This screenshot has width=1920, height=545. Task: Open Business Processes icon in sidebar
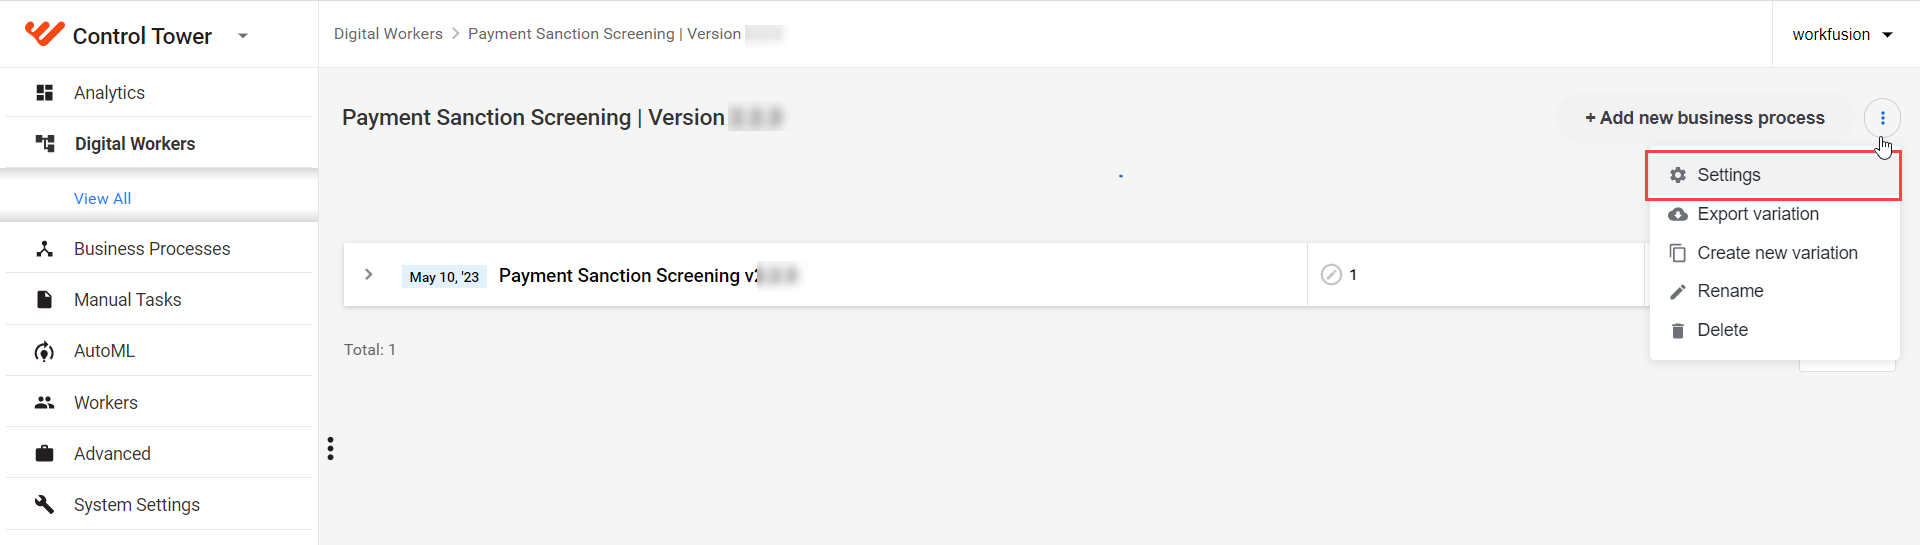(x=44, y=249)
